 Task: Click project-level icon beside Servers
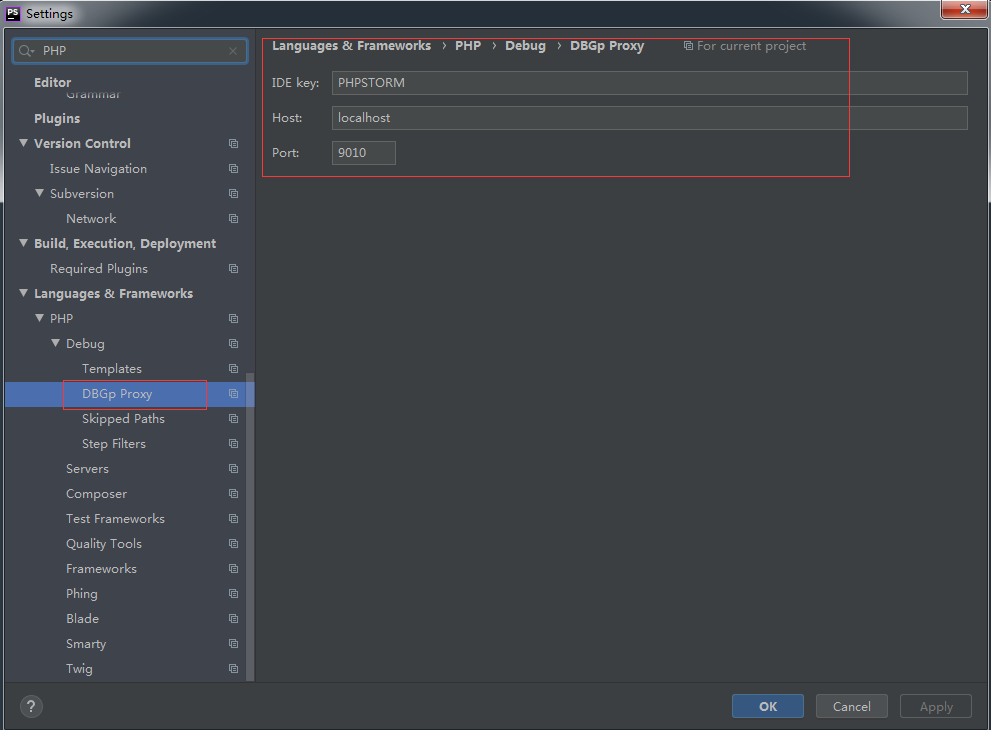pos(233,468)
